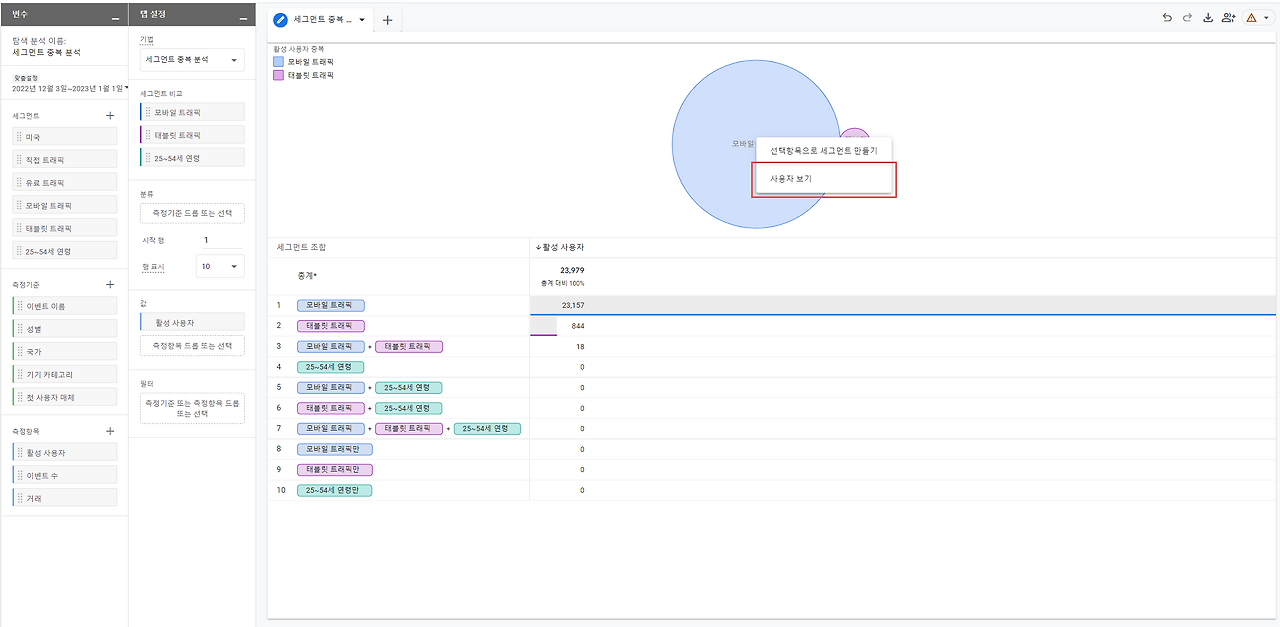
Task: Undo the last change in the toolbar
Action: [x=1167, y=18]
